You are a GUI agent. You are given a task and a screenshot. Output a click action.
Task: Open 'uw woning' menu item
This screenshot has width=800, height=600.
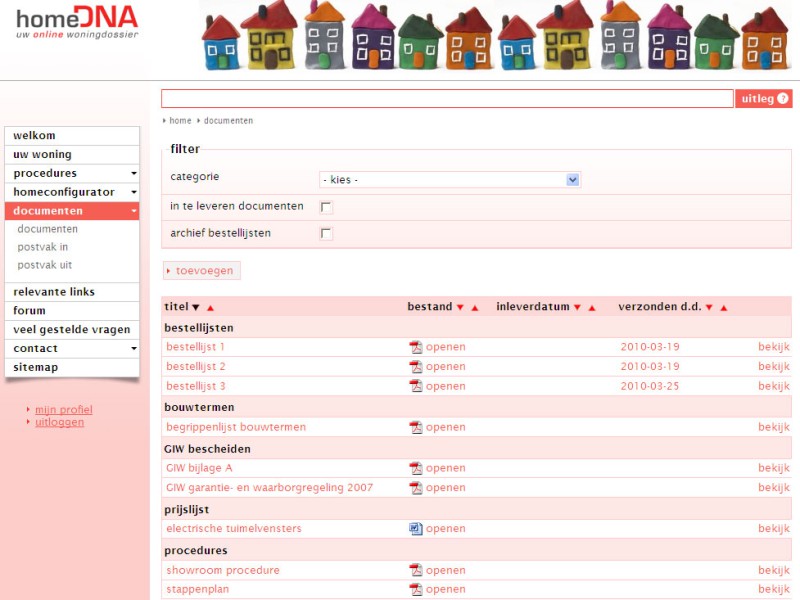[72, 155]
